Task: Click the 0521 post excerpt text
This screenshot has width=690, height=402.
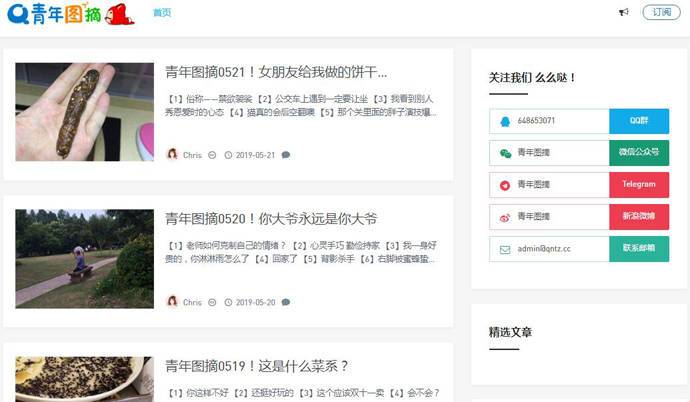Action: (x=301, y=106)
